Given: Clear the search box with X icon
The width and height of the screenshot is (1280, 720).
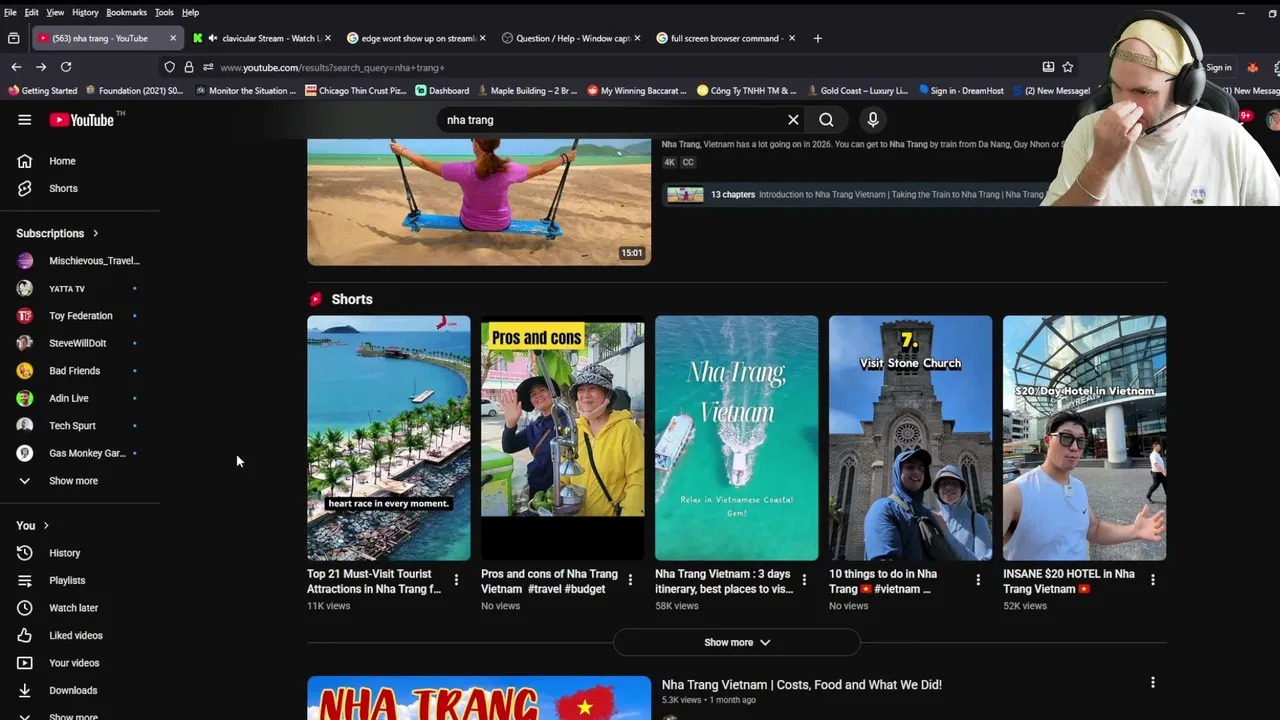Looking at the screenshot, I should [793, 120].
